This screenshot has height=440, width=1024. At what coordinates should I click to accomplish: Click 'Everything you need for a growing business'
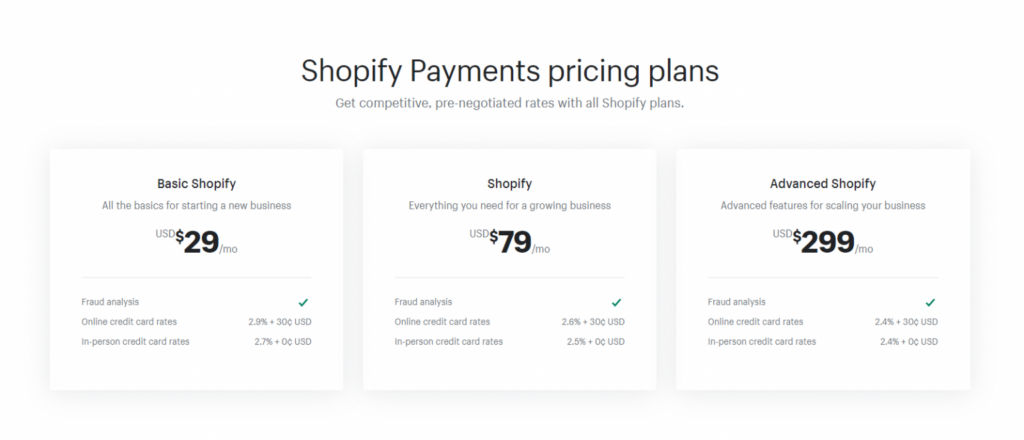(x=509, y=206)
